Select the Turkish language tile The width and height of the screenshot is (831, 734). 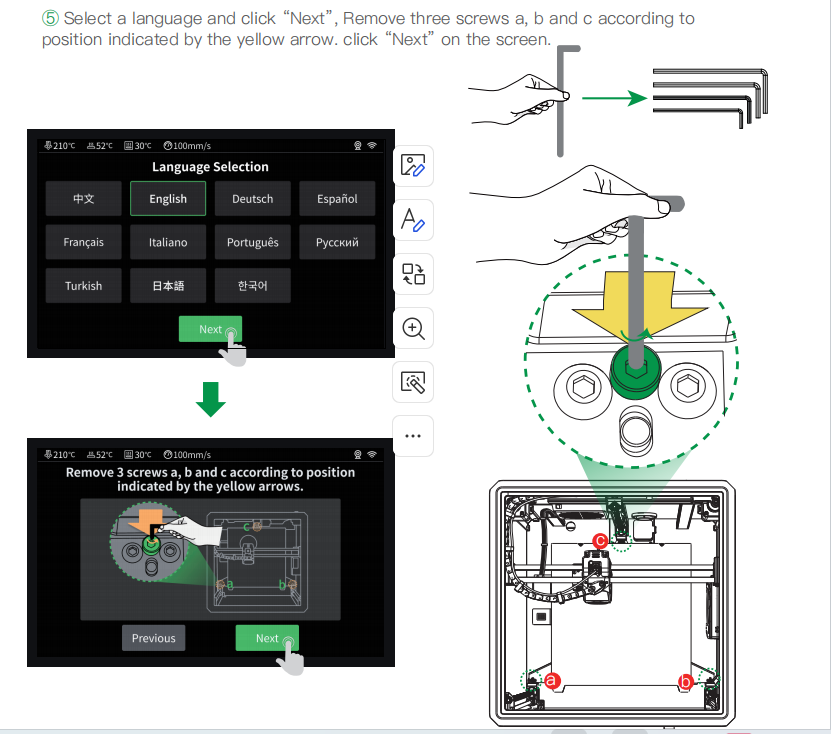pos(83,286)
